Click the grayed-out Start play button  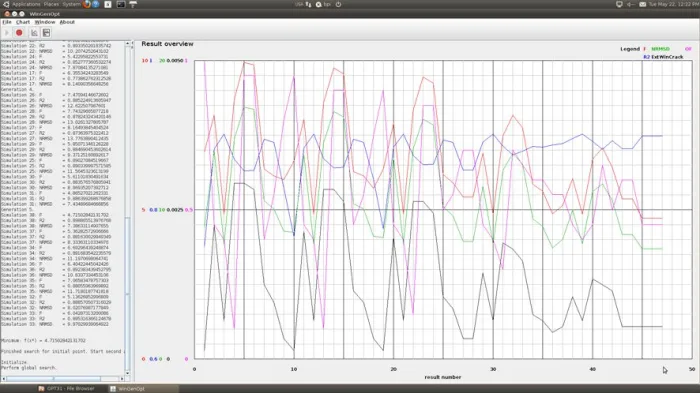6,33
